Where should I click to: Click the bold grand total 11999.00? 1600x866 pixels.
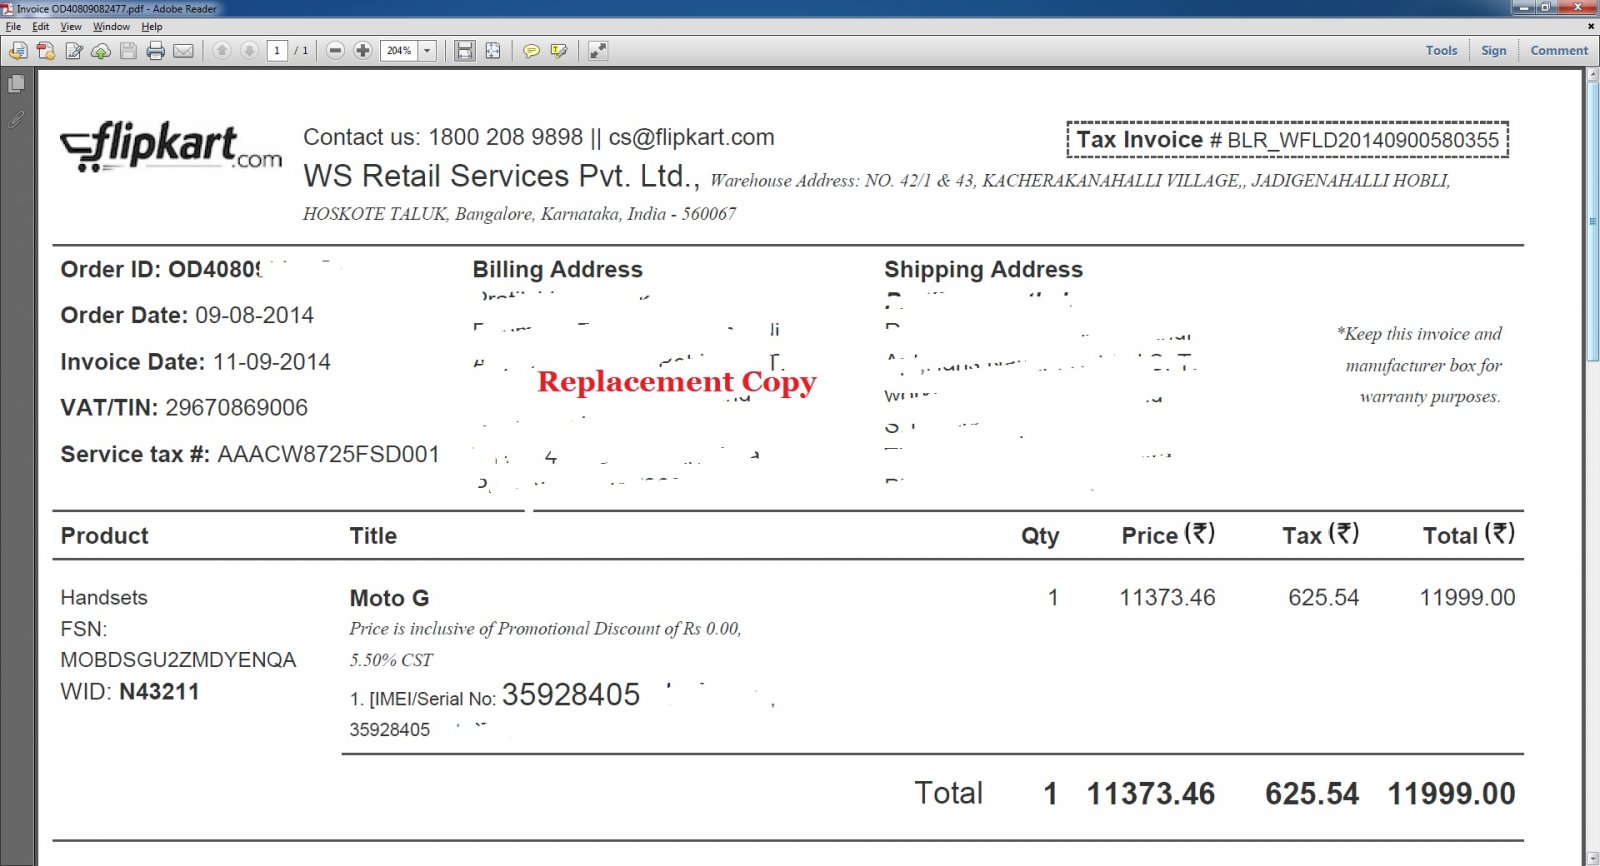click(1451, 794)
